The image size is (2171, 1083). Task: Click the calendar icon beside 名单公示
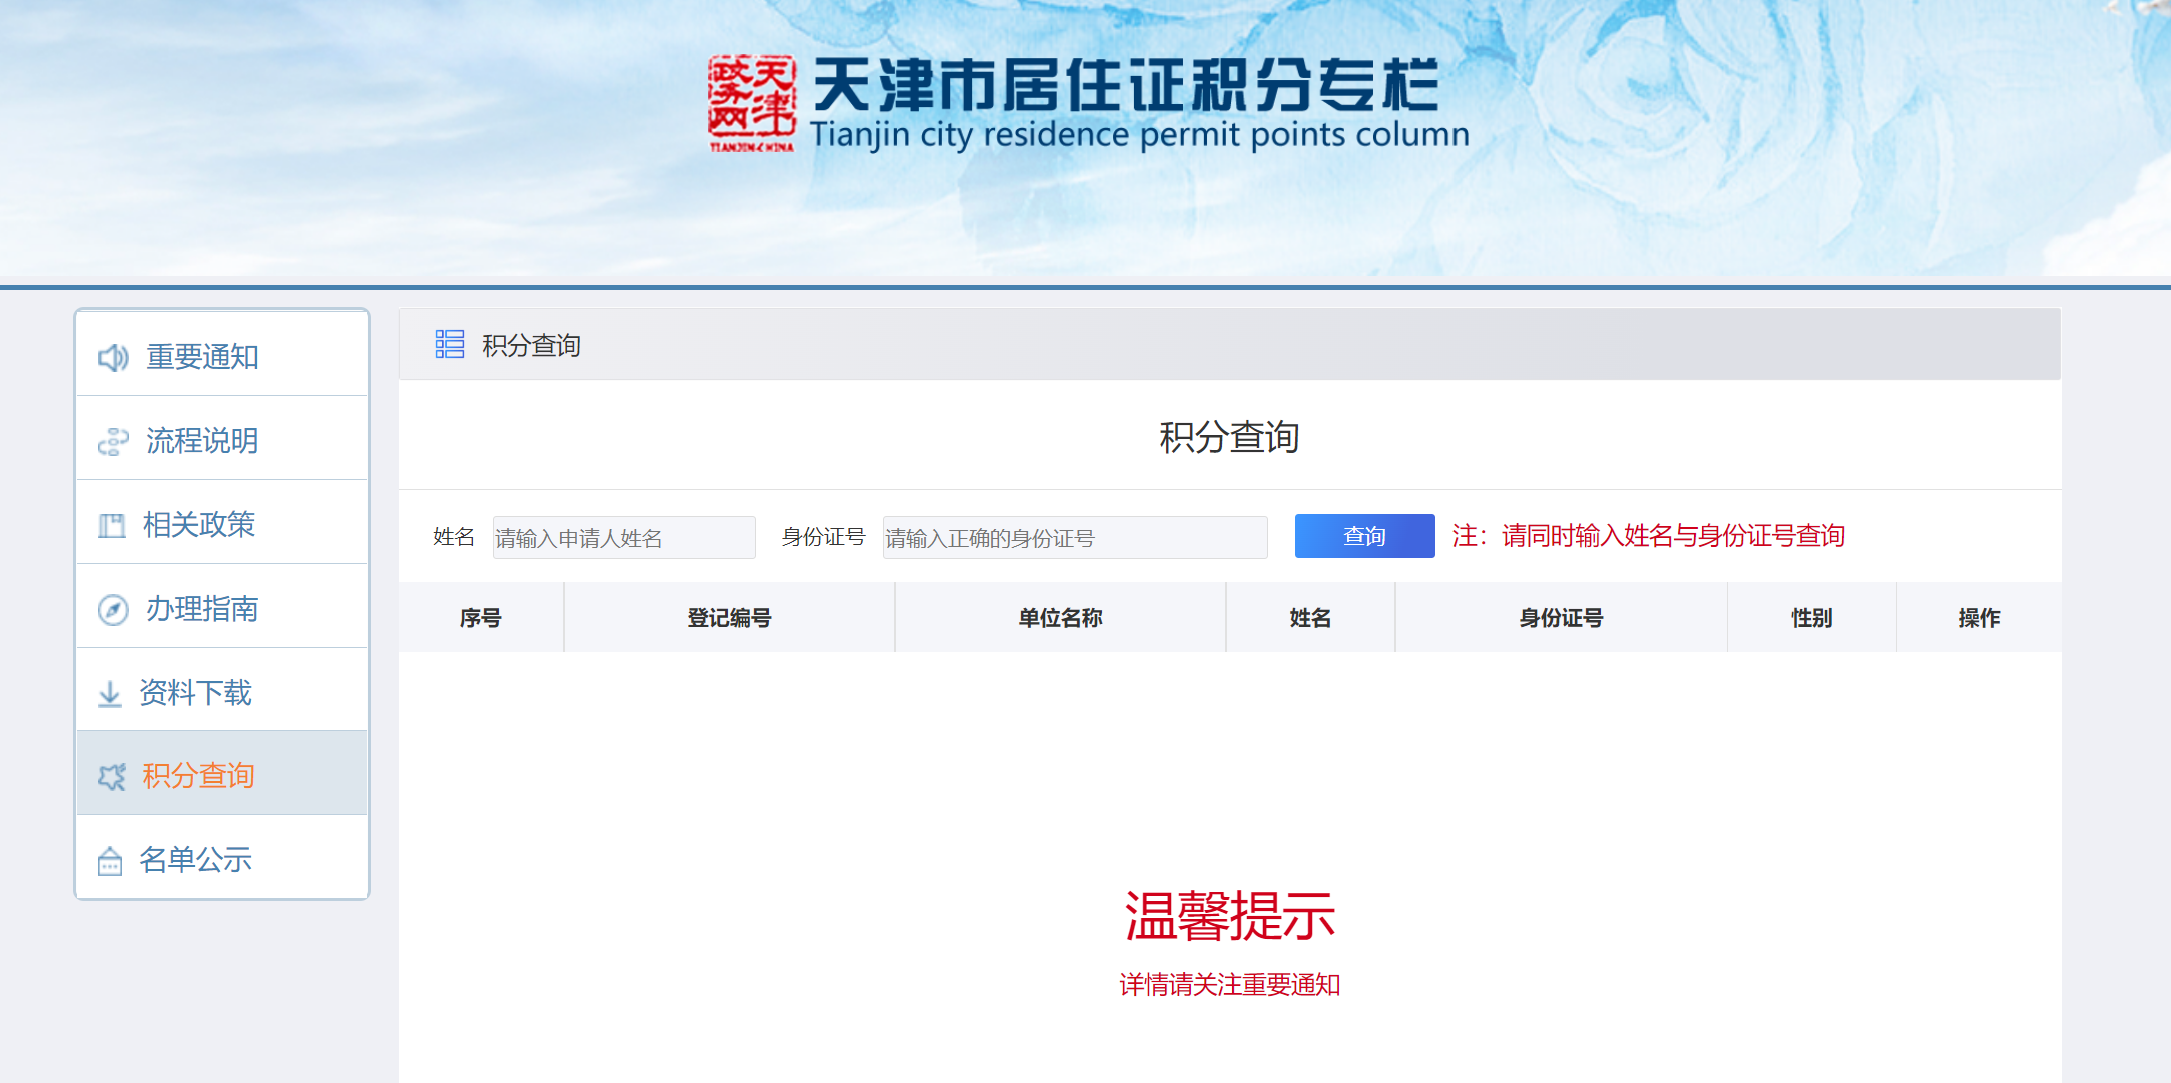(x=110, y=861)
